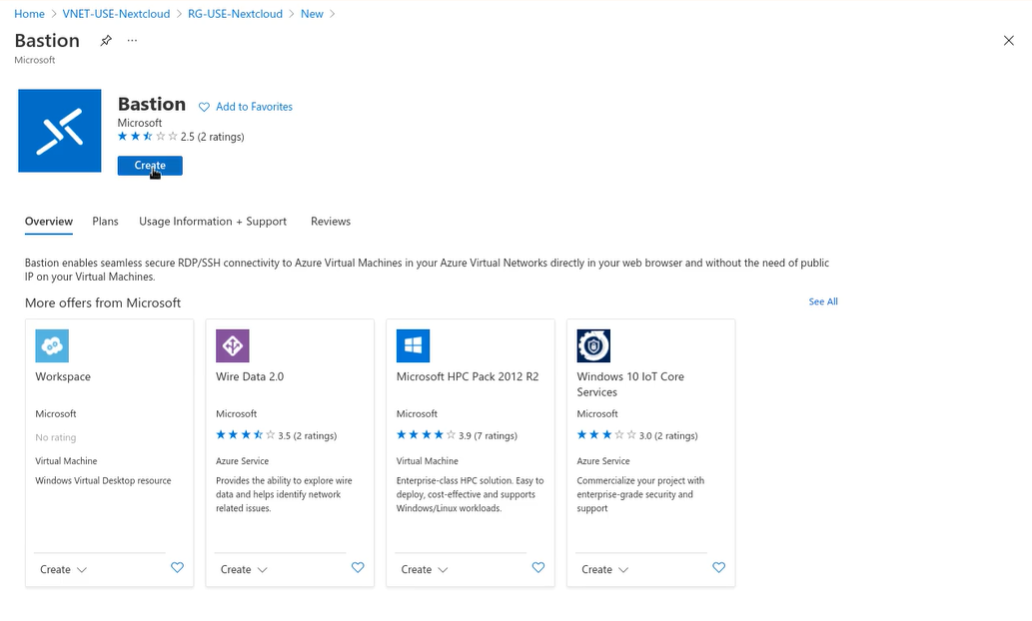This screenshot has width=1032, height=621.
Task: Click the blue Create button for Bastion
Action: point(150,166)
